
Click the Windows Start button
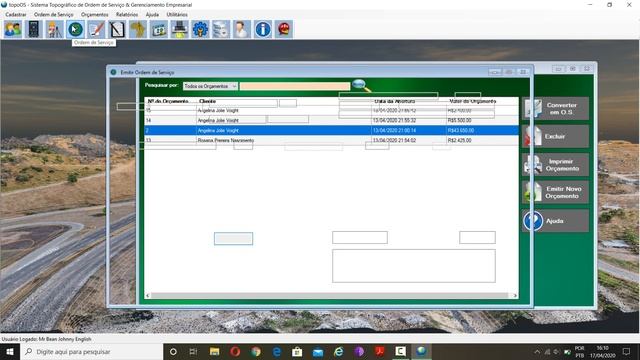(x=10, y=351)
